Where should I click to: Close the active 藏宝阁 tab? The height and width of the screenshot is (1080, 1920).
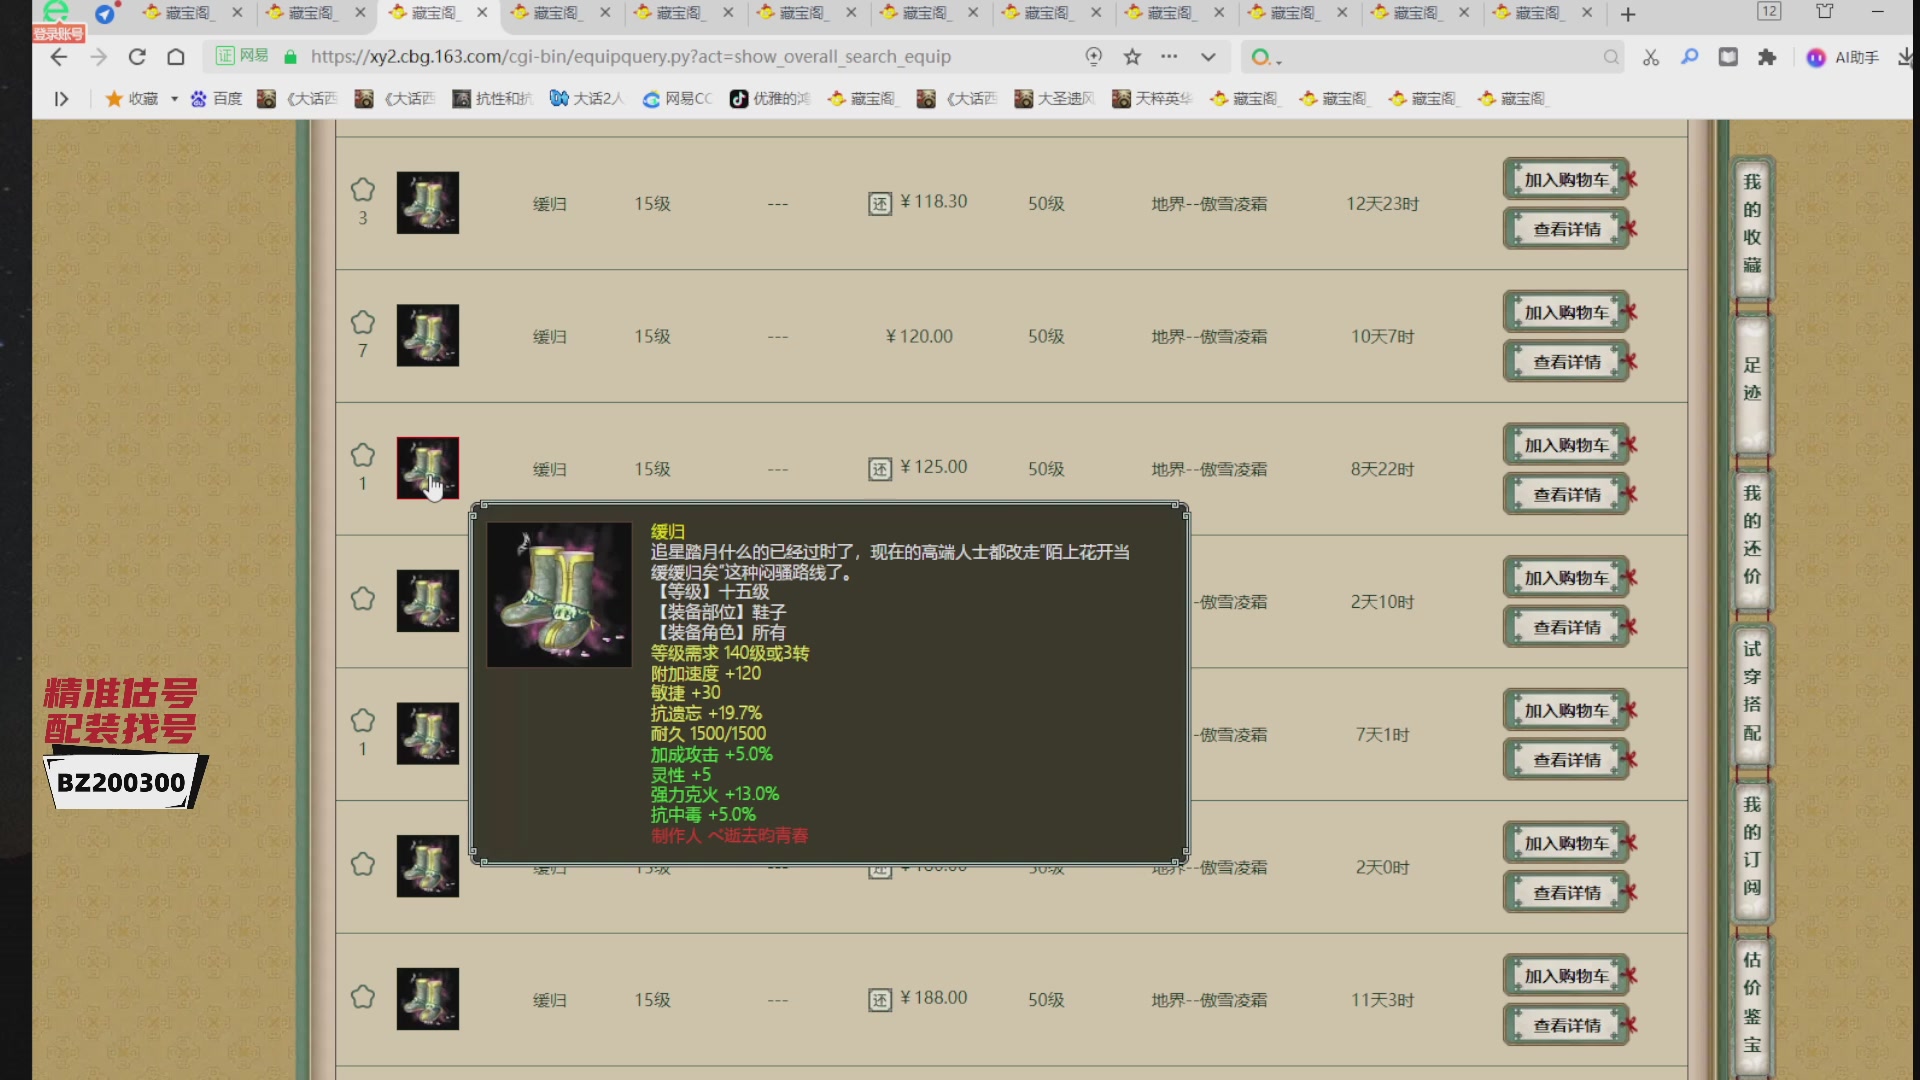(x=482, y=13)
